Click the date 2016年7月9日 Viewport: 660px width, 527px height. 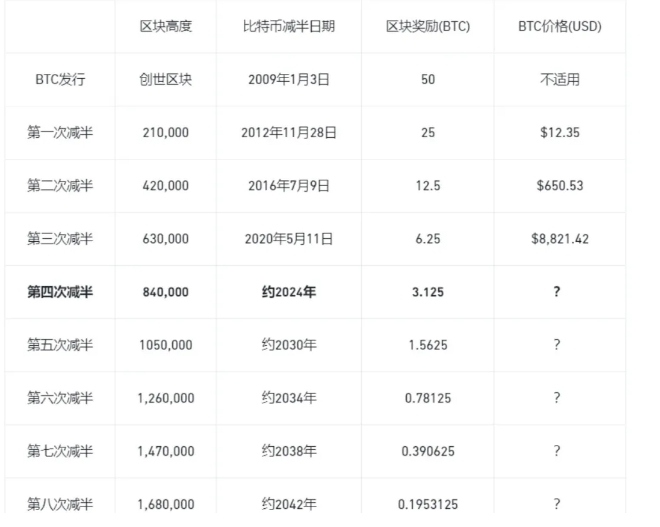tap(289, 186)
